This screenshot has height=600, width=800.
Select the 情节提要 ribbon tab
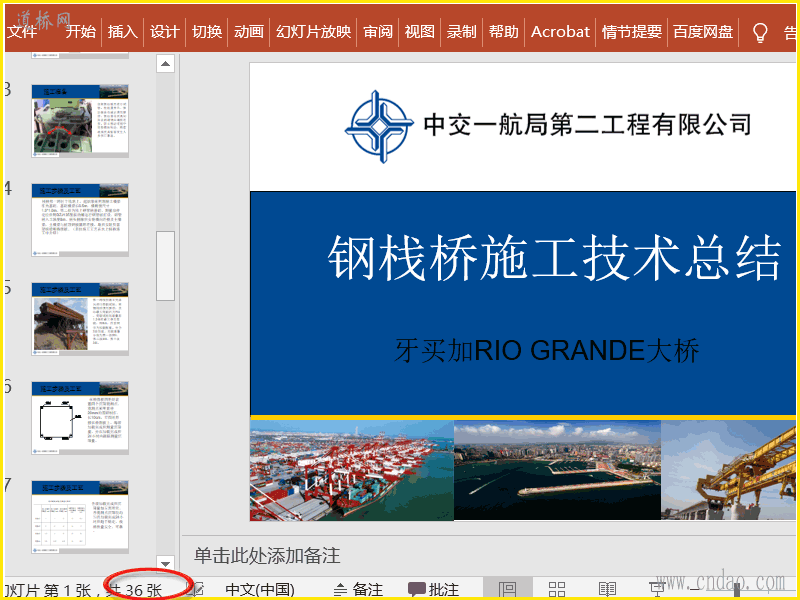point(632,32)
